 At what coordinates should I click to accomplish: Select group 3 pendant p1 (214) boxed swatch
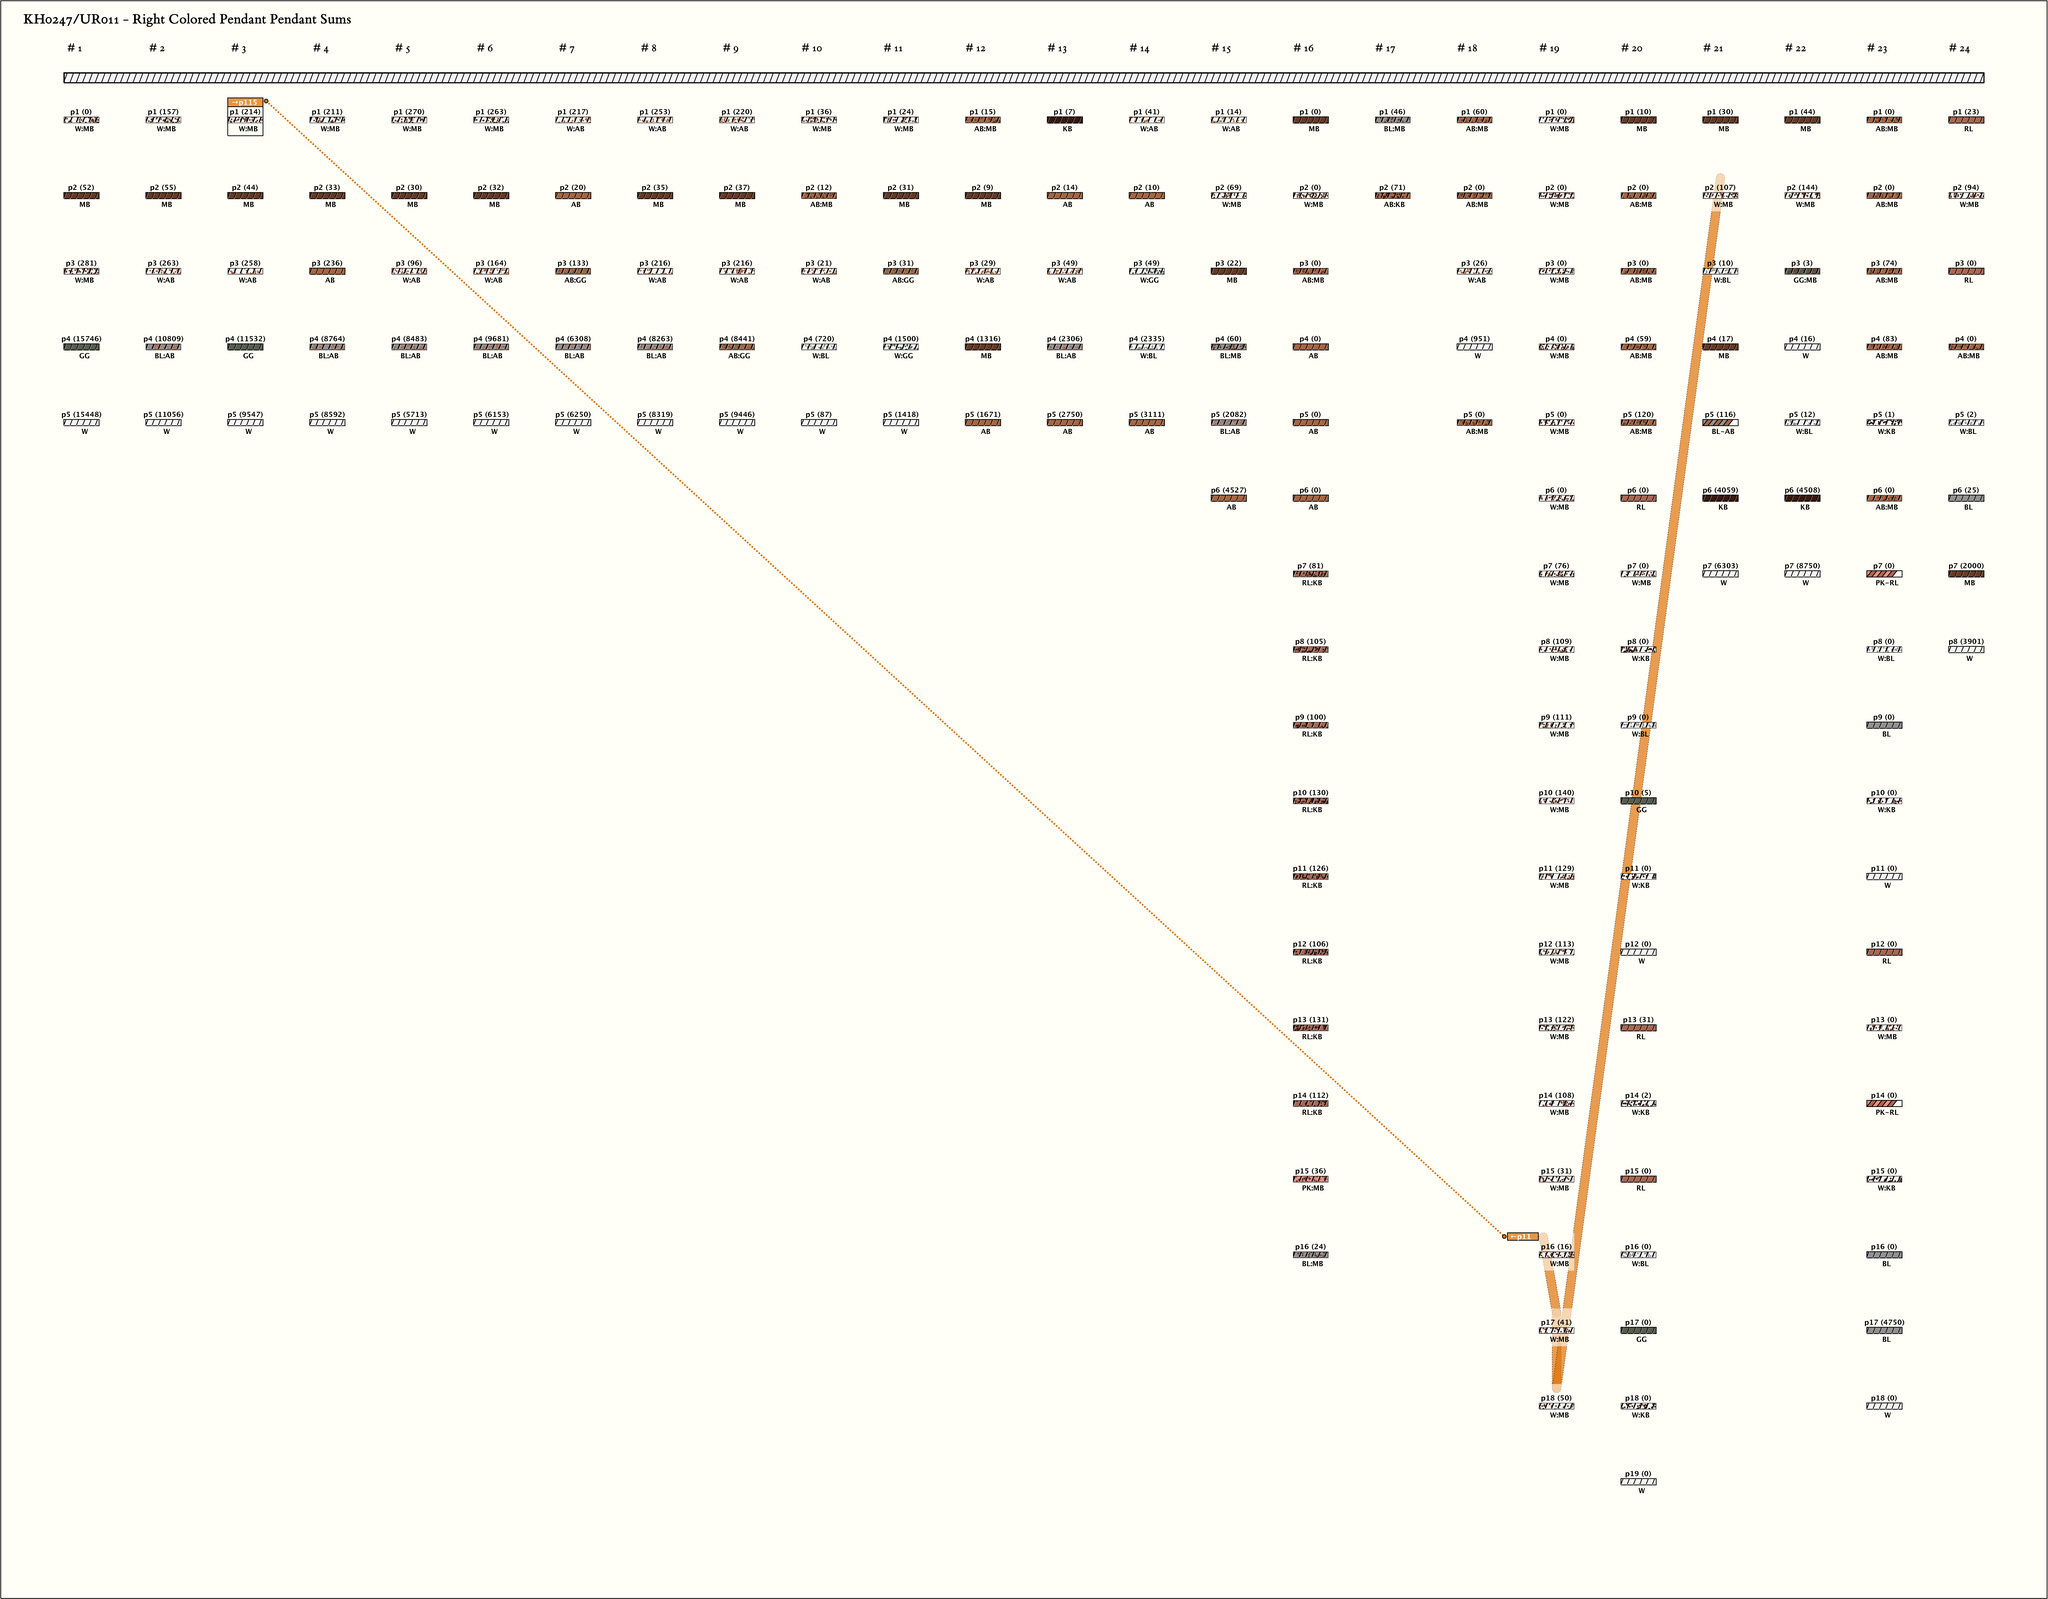pos(245,120)
